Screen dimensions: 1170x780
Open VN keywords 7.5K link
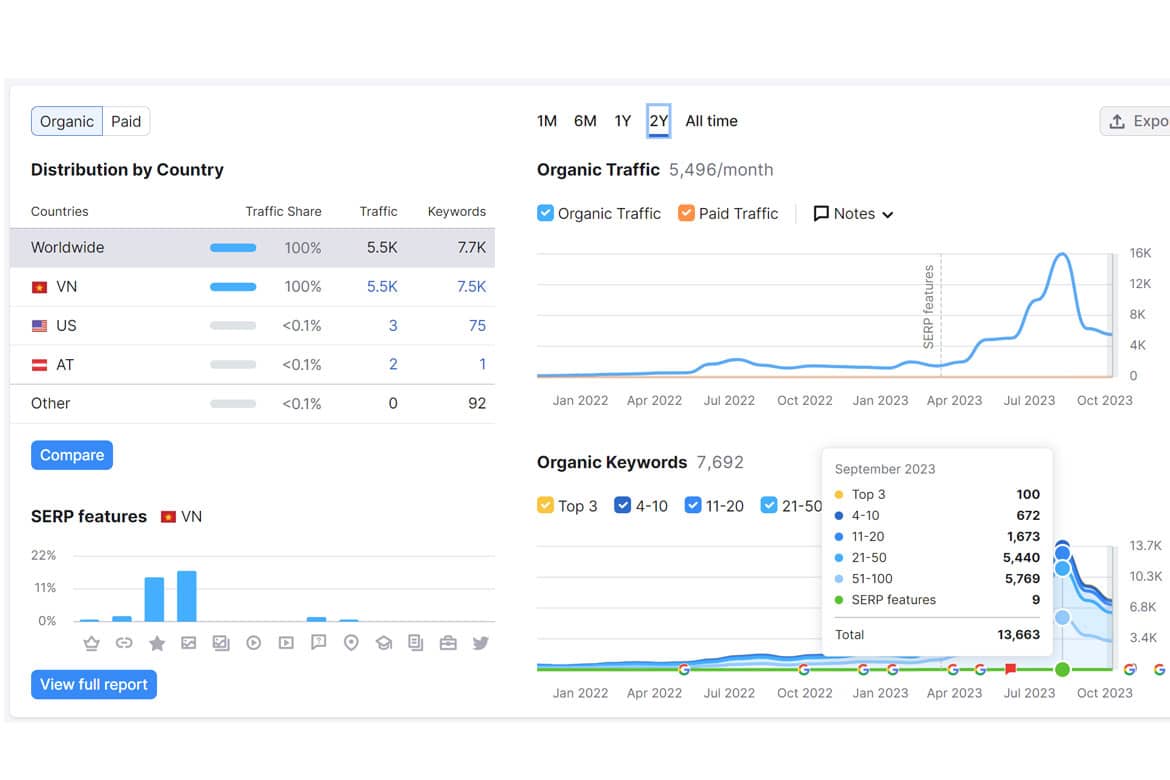click(472, 287)
